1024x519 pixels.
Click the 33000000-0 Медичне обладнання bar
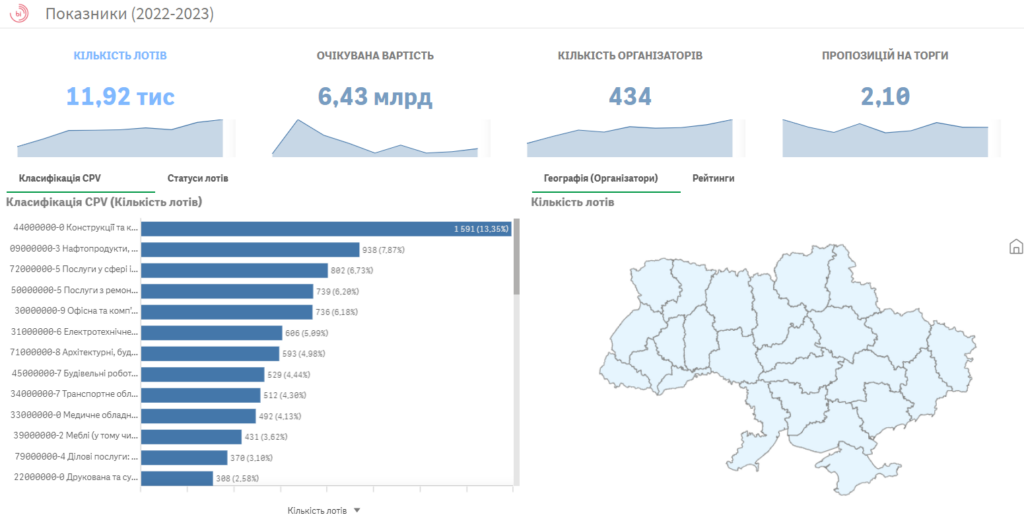click(198, 416)
